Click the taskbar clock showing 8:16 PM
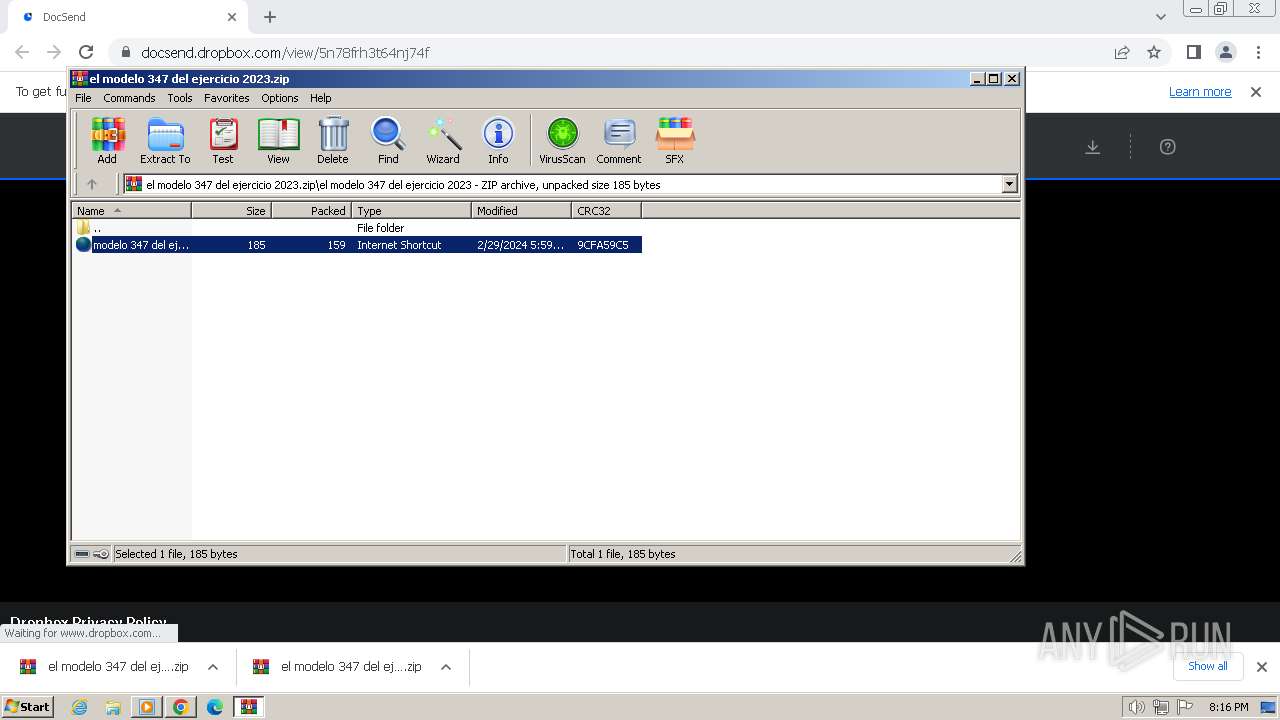This screenshot has height=720, width=1280. (x=1228, y=707)
